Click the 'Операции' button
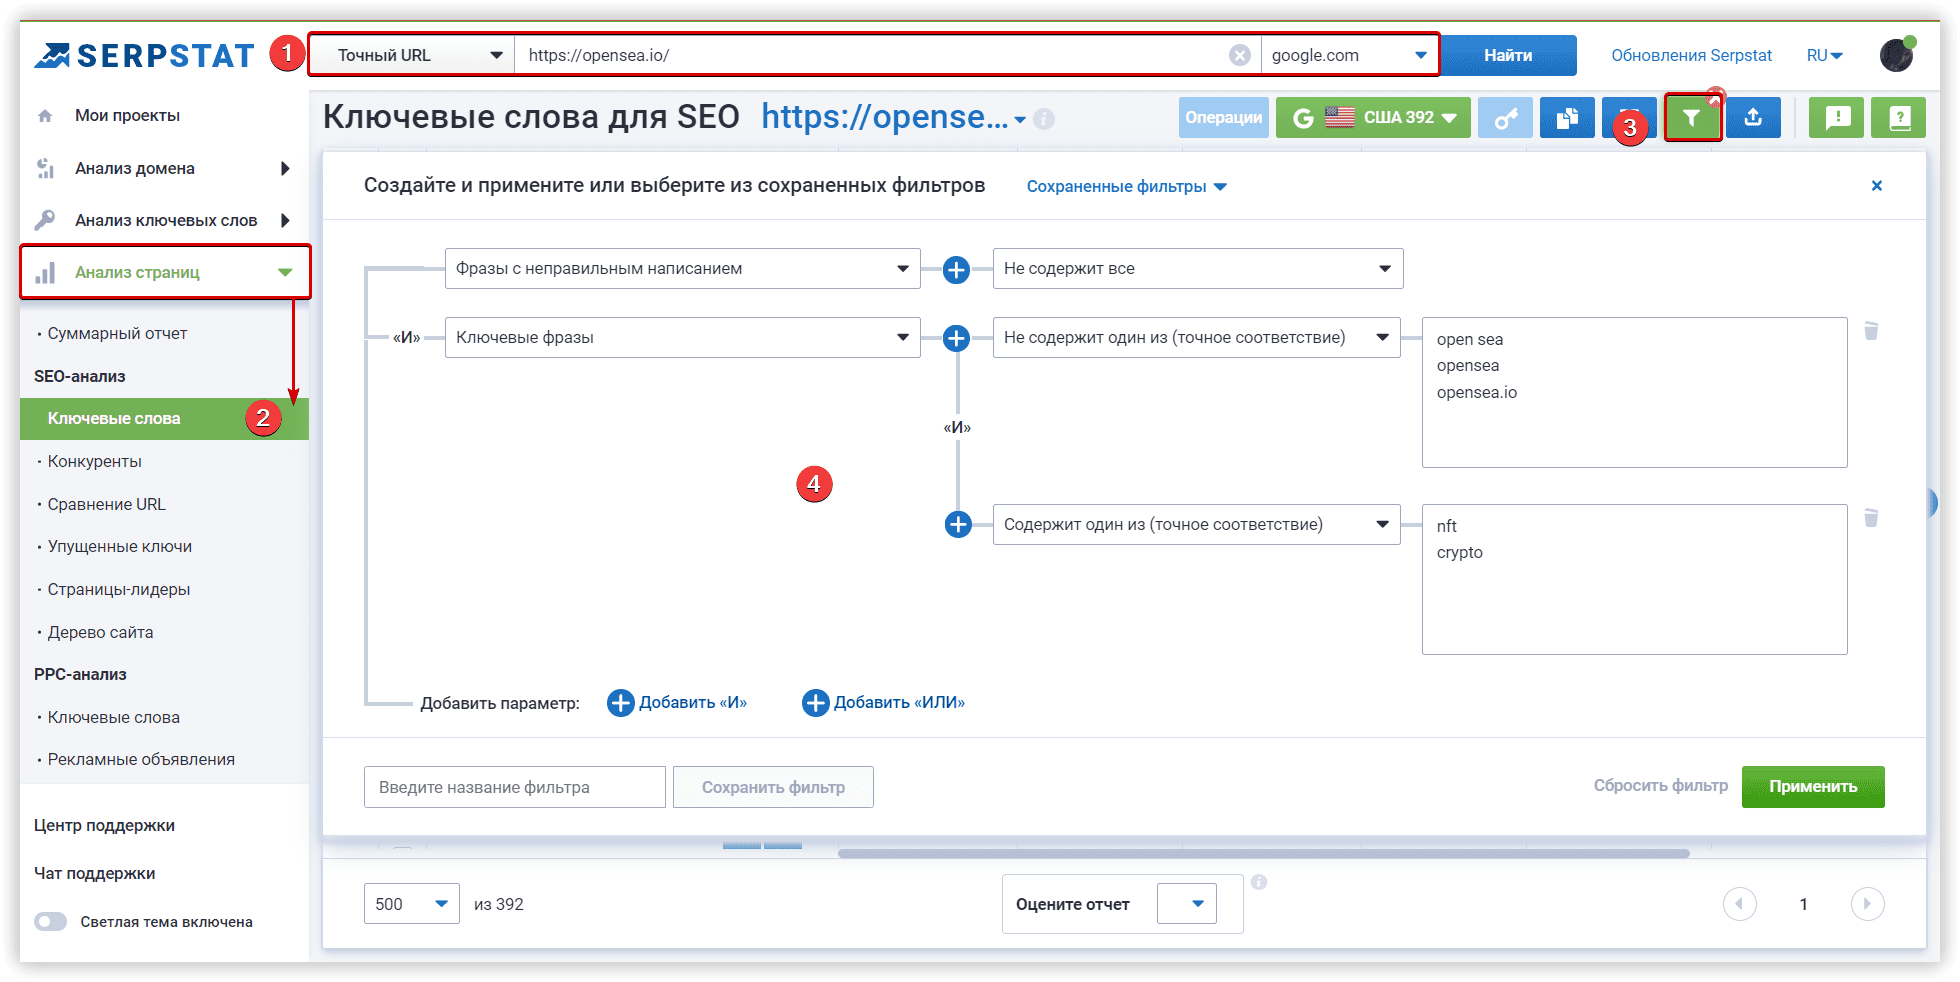This screenshot has width=1960, height=982. click(x=1224, y=118)
